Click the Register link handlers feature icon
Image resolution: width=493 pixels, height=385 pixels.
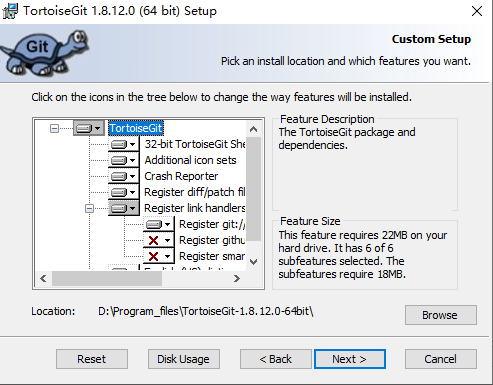[123, 208]
